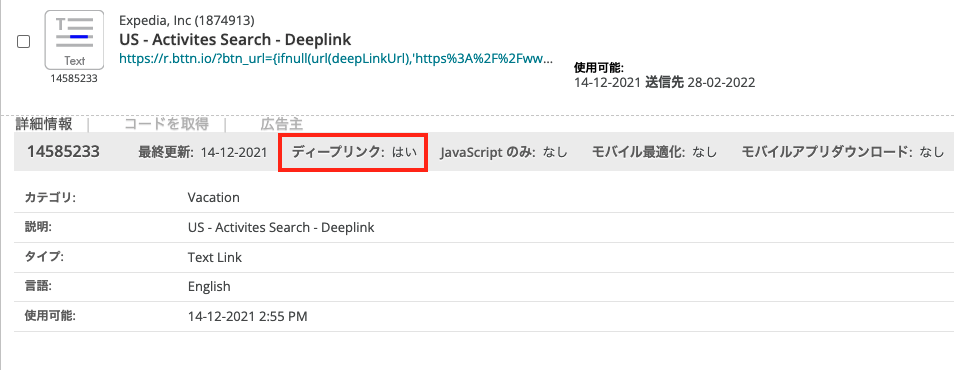The height and width of the screenshot is (370, 954).
Task: Click the 言語 value English
Action: click(x=209, y=287)
